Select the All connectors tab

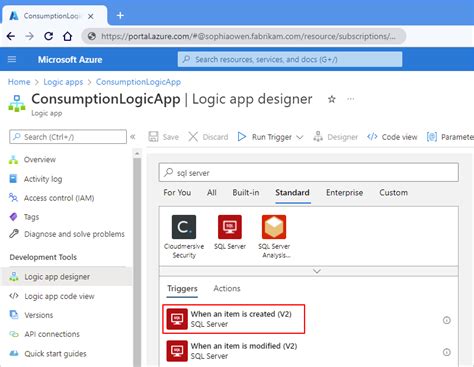pyautogui.click(x=212, y=193)
